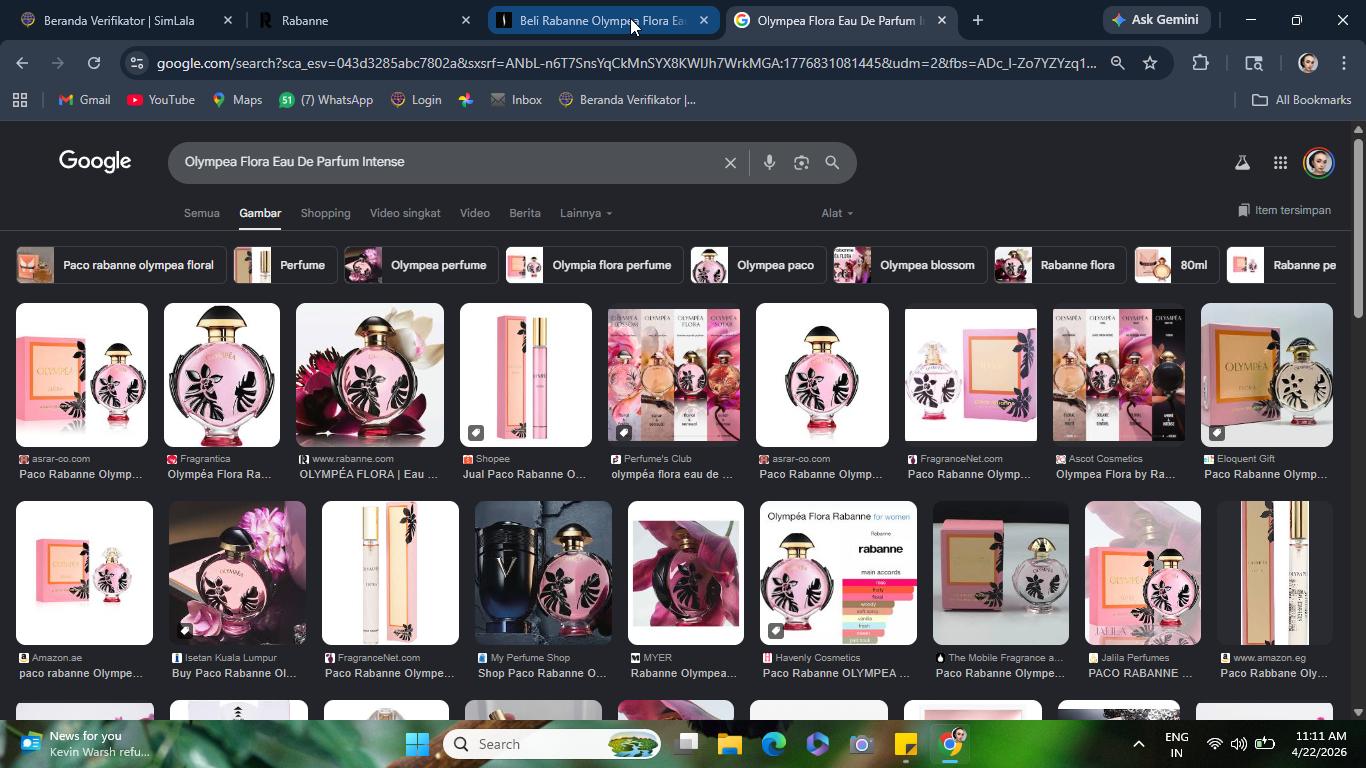Screen dimensions: 1366x768
Task: Clear the search box text
Action: (730, 162)
